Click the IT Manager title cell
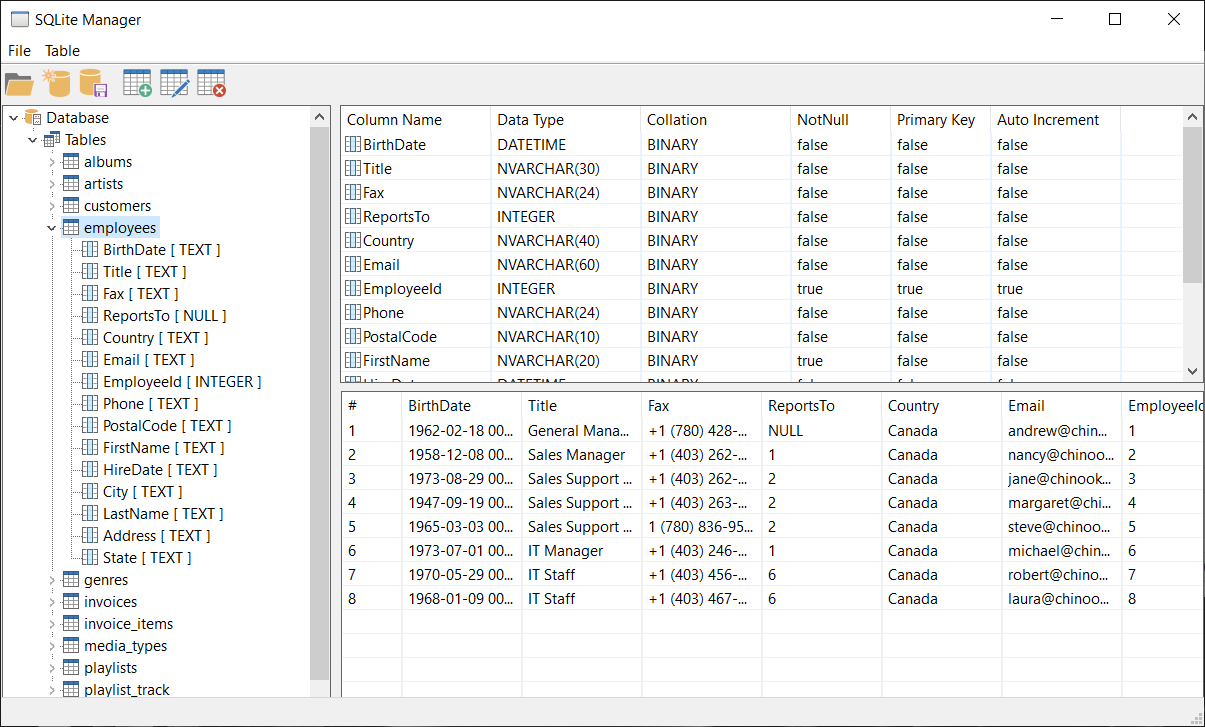Viewport: 1205px width, 727px height. pos(581,551)
